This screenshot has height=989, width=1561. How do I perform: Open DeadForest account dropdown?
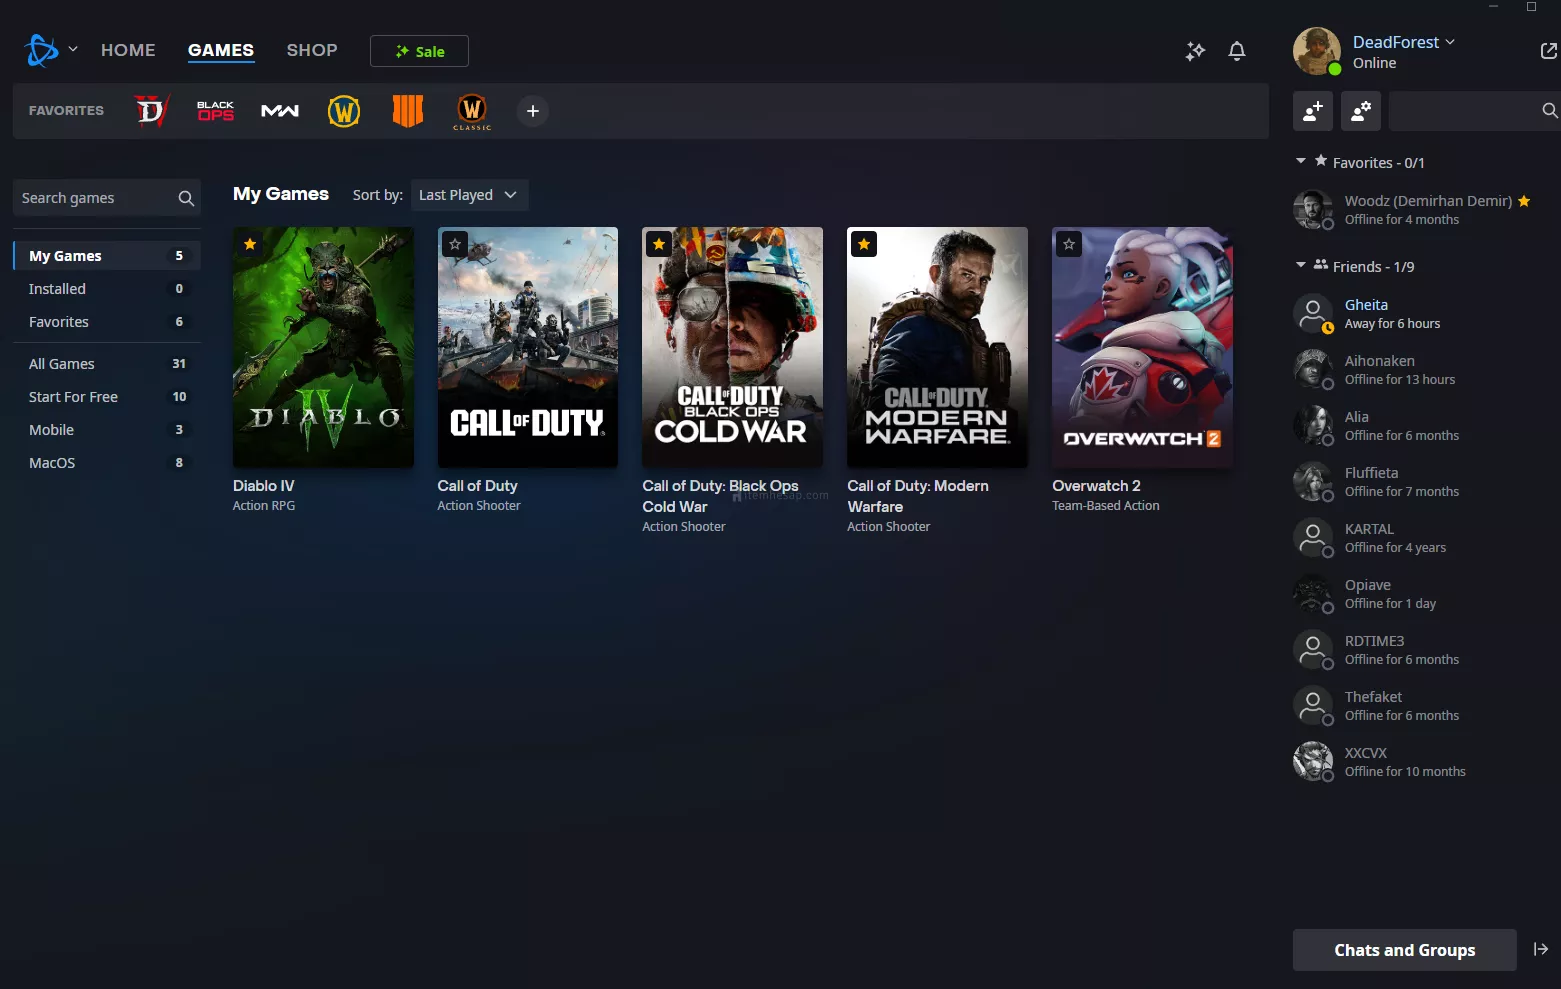(1403, 42)
